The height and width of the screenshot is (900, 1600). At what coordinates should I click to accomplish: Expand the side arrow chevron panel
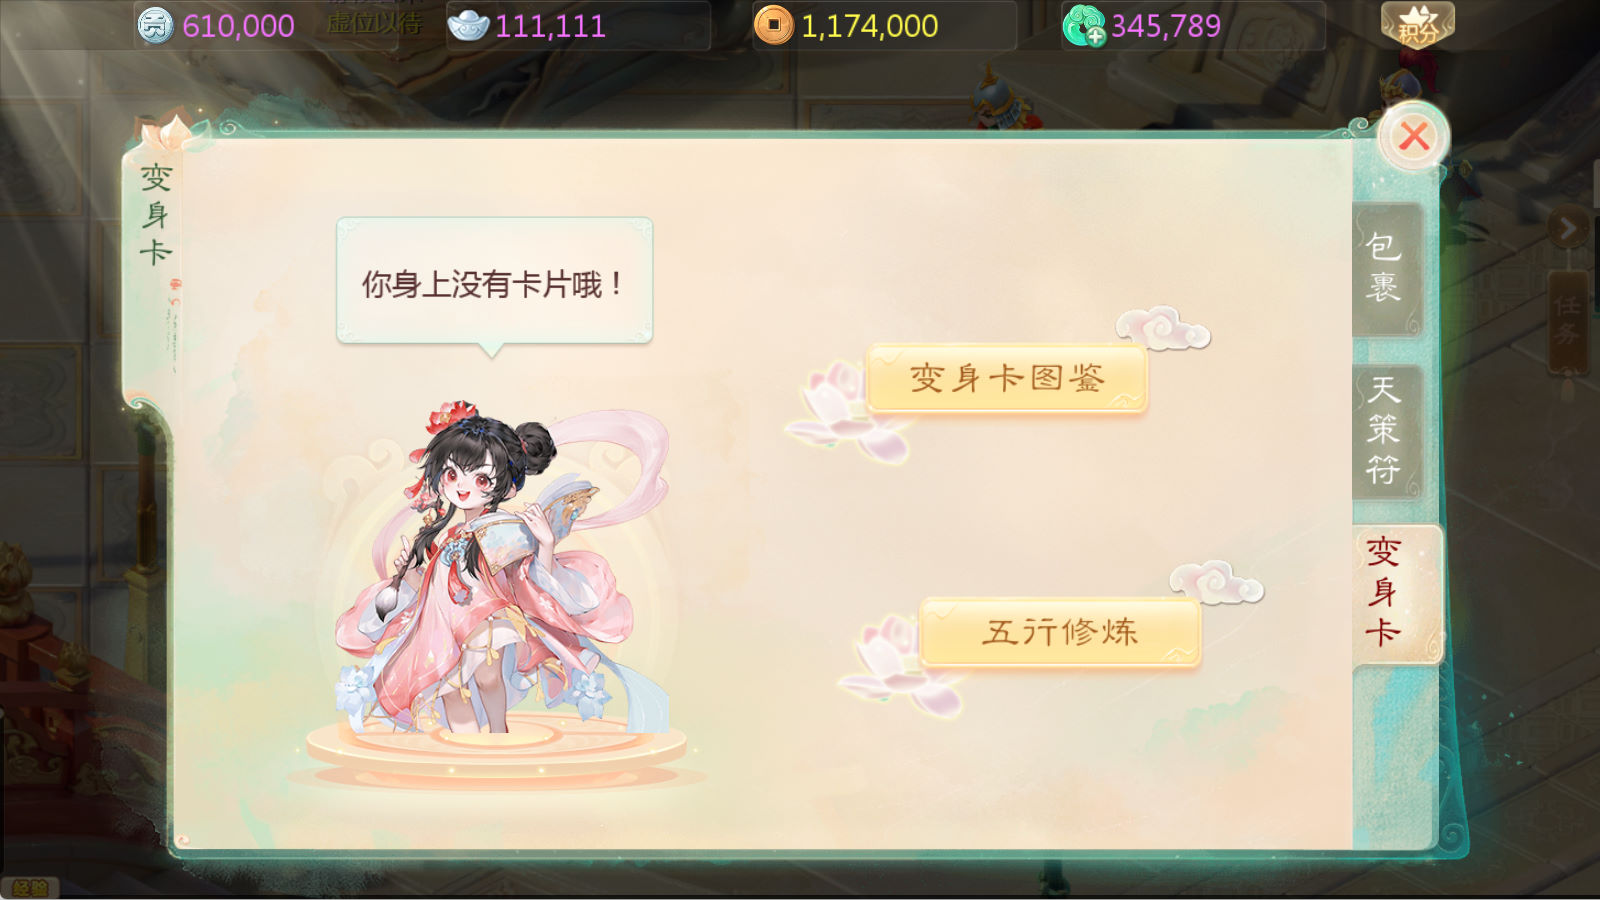(1567, 229)
